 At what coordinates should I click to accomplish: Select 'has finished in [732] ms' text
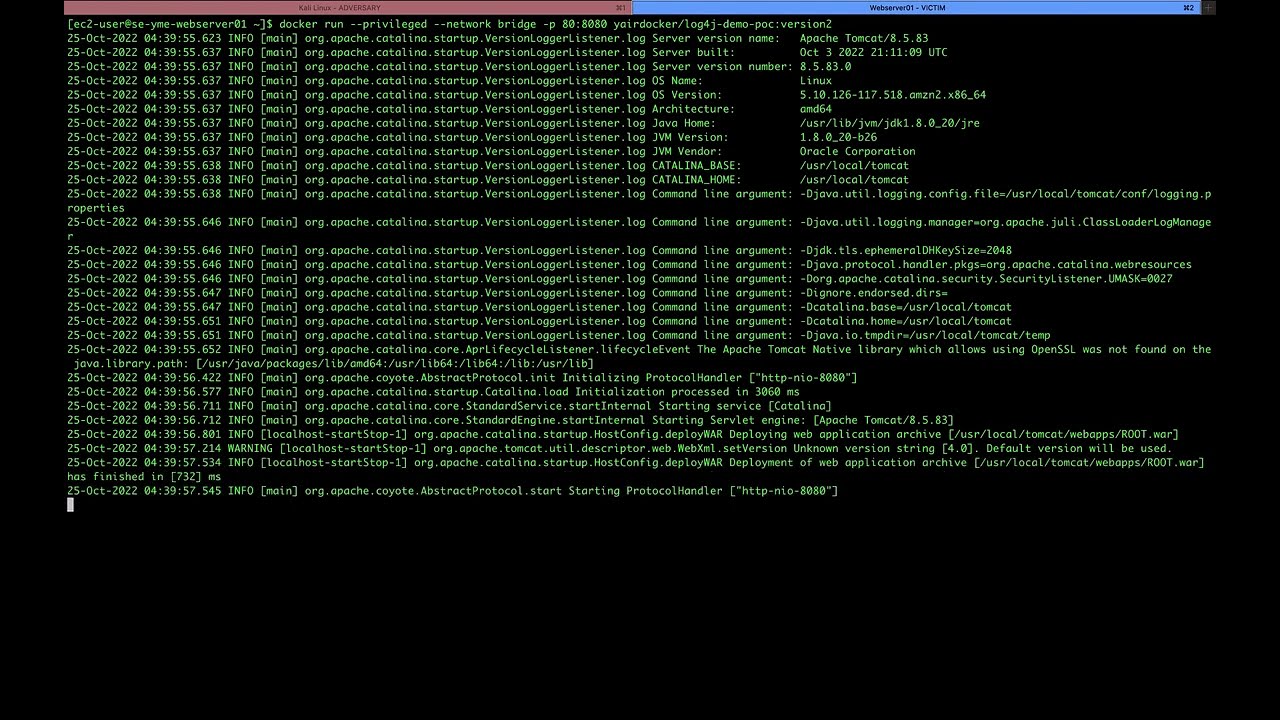coord(144,477)
